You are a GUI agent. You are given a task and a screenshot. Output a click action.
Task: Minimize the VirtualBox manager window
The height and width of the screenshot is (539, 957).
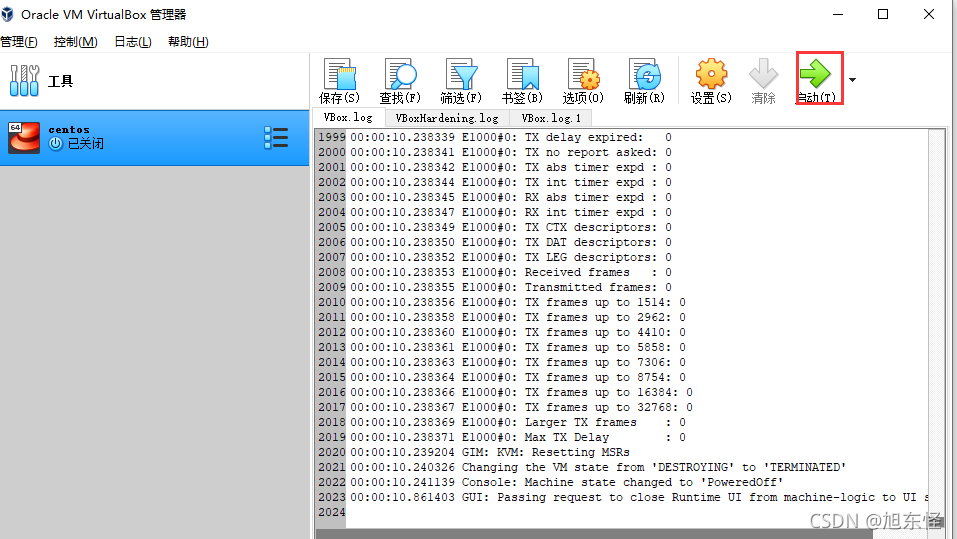click(x=838, y=14)
